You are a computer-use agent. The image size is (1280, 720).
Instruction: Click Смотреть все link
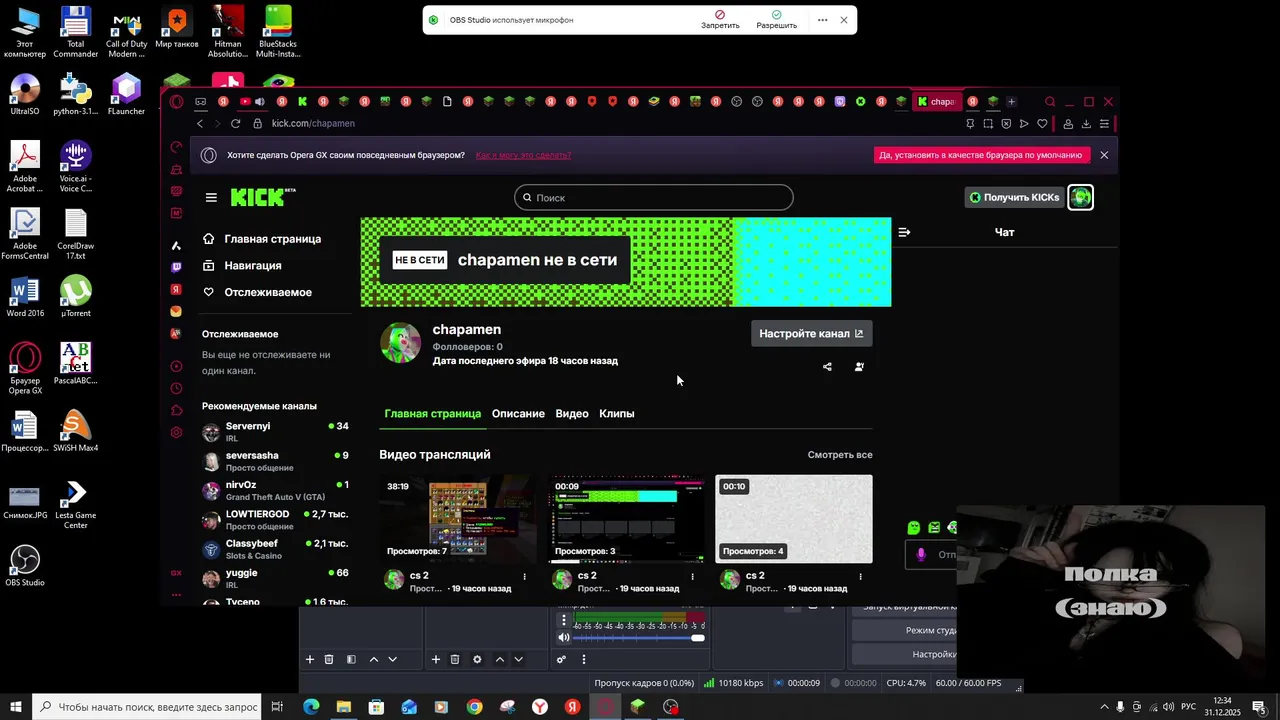(x=840, y=455)
